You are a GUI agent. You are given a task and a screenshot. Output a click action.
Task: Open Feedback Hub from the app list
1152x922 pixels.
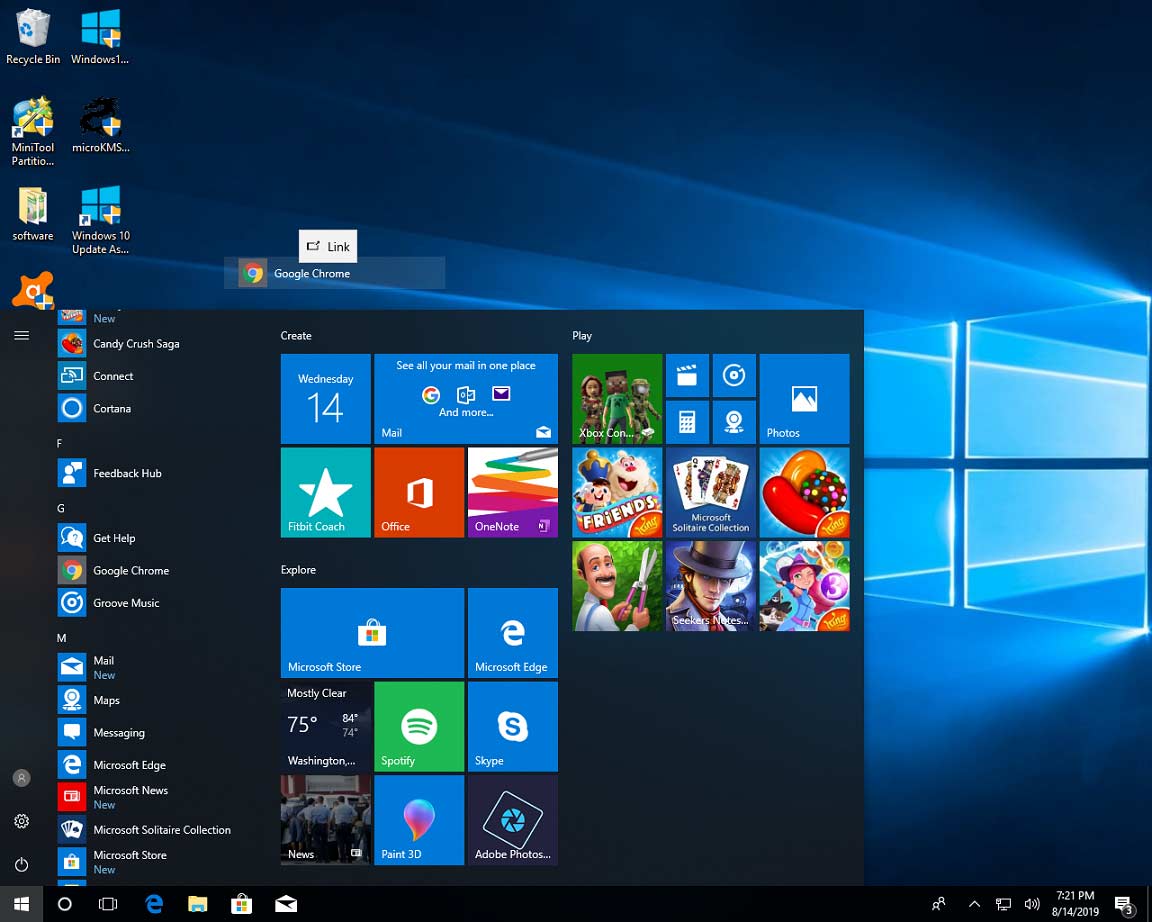coord(158,473)
